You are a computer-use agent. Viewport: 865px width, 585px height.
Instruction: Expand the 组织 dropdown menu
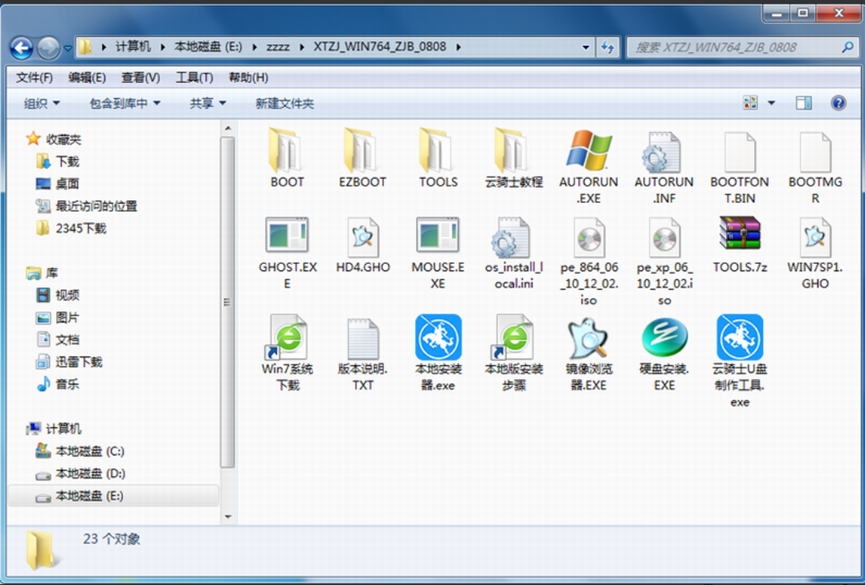42,103
